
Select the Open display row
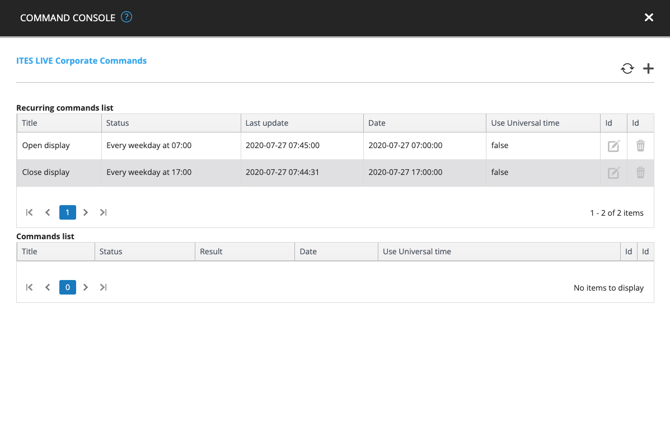click(46, 146)
